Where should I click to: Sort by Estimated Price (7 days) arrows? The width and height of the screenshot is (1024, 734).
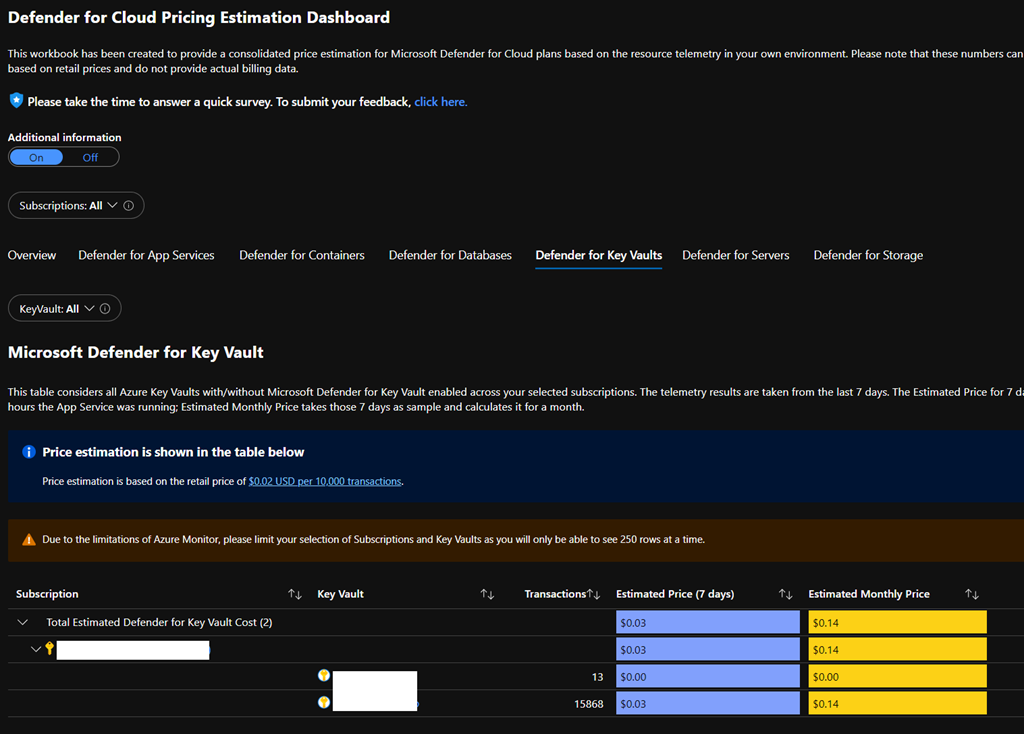pos(786,594)
